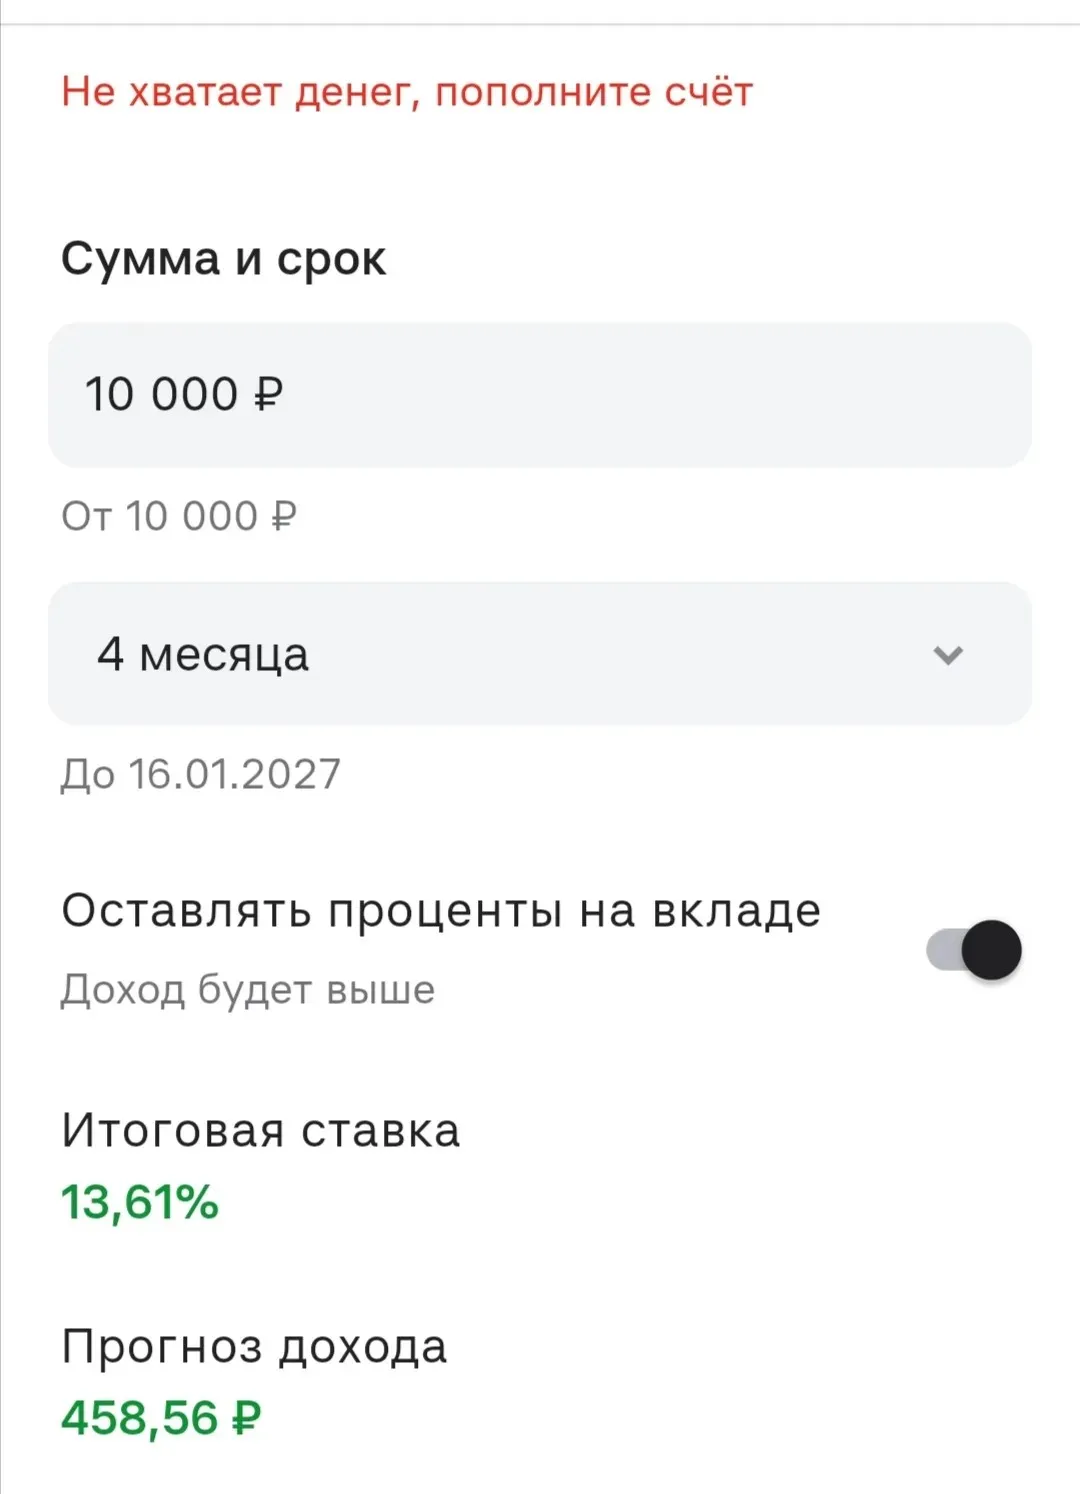Tap the dark knob of the interest switch
The width and height of the screenshot is (1080, 1494).
(x=992, y=949)
